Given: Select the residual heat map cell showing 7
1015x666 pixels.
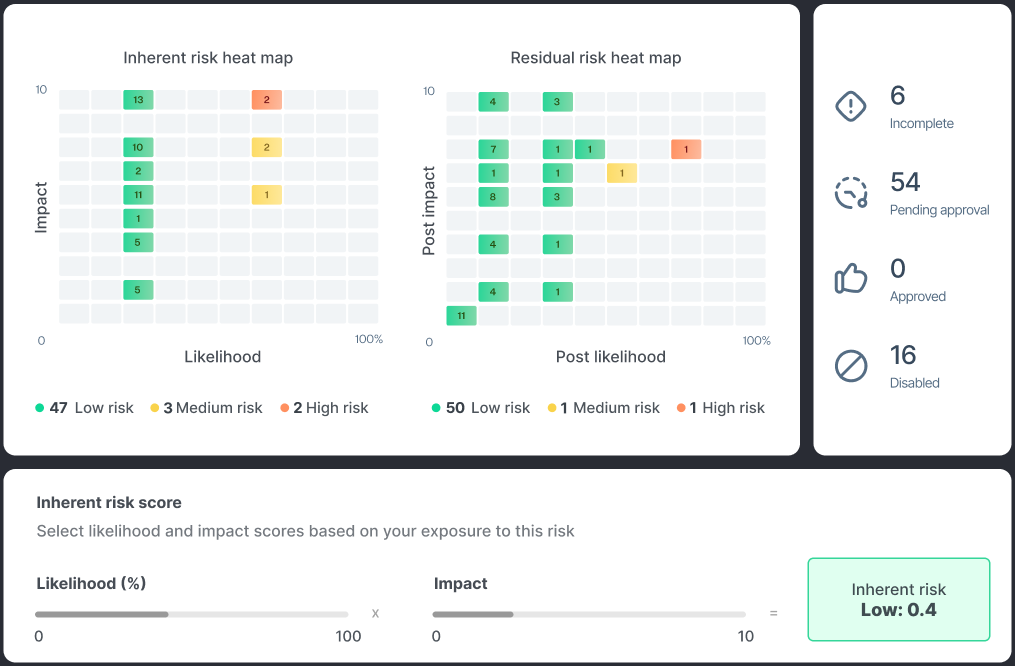Looking at the screenshot, I should tap(493, 150).
